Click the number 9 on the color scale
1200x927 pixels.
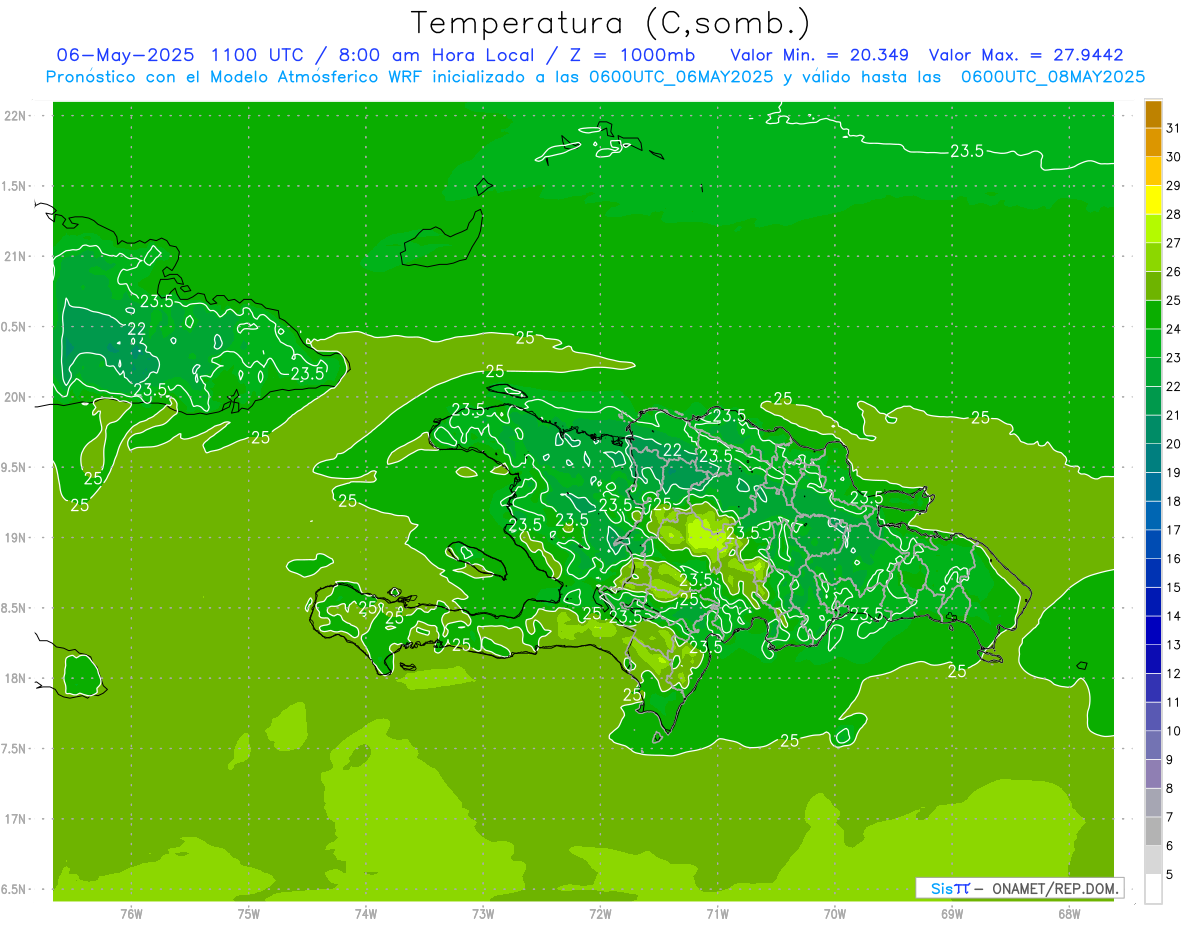1169,760
